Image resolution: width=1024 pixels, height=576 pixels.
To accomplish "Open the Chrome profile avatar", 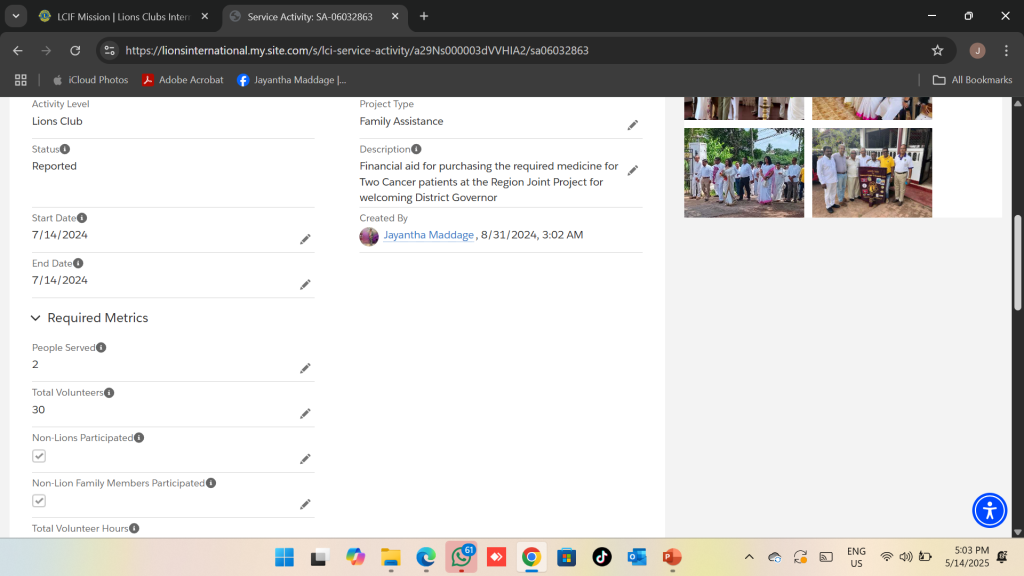I will pos(977,50).
